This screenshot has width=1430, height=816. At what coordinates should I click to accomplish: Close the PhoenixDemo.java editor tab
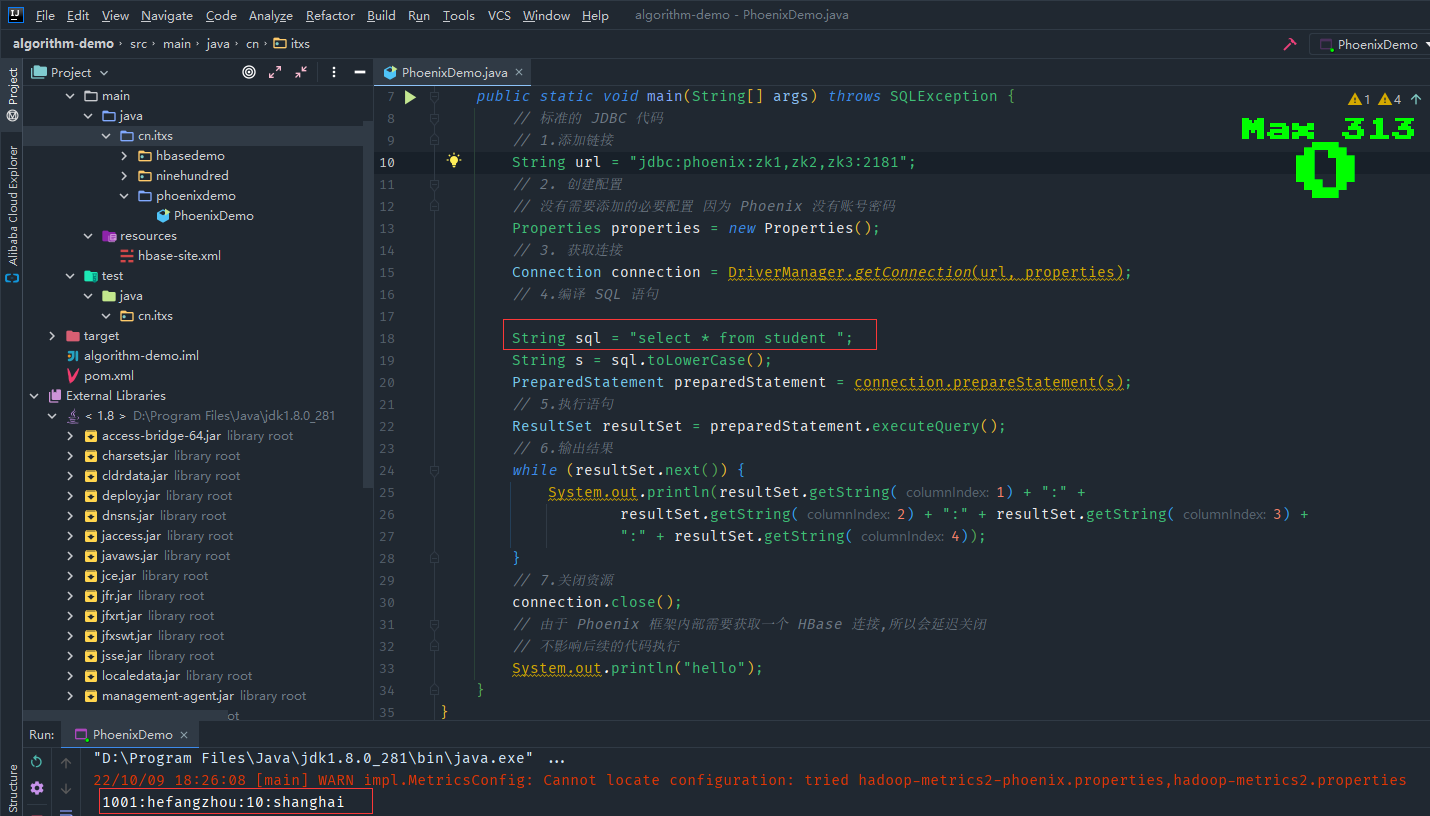pos(520,73)
